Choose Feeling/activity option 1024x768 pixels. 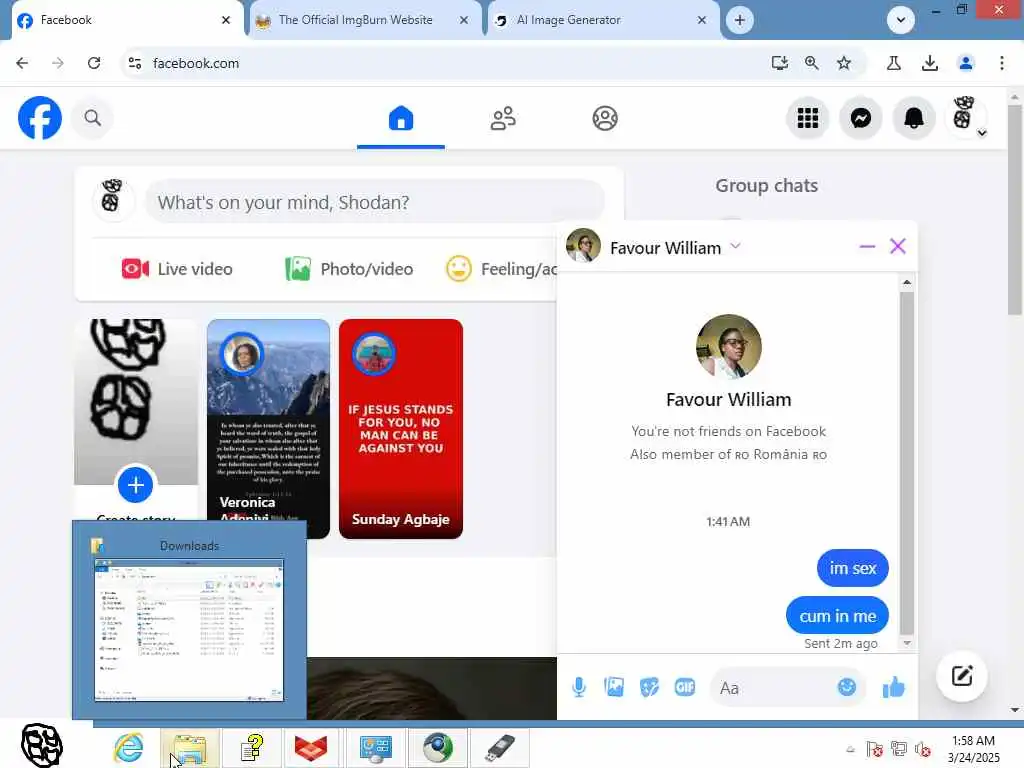point(501,269)
